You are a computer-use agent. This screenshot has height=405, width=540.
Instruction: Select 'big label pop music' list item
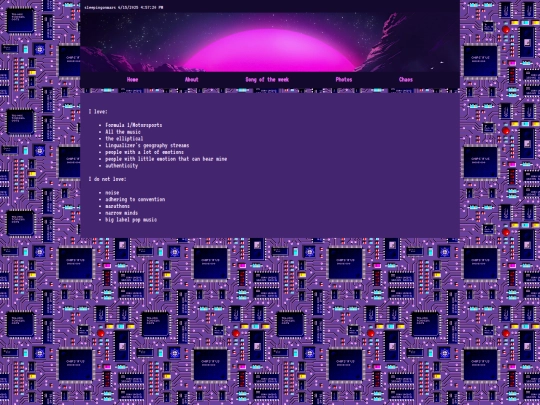tap(131, 220)
